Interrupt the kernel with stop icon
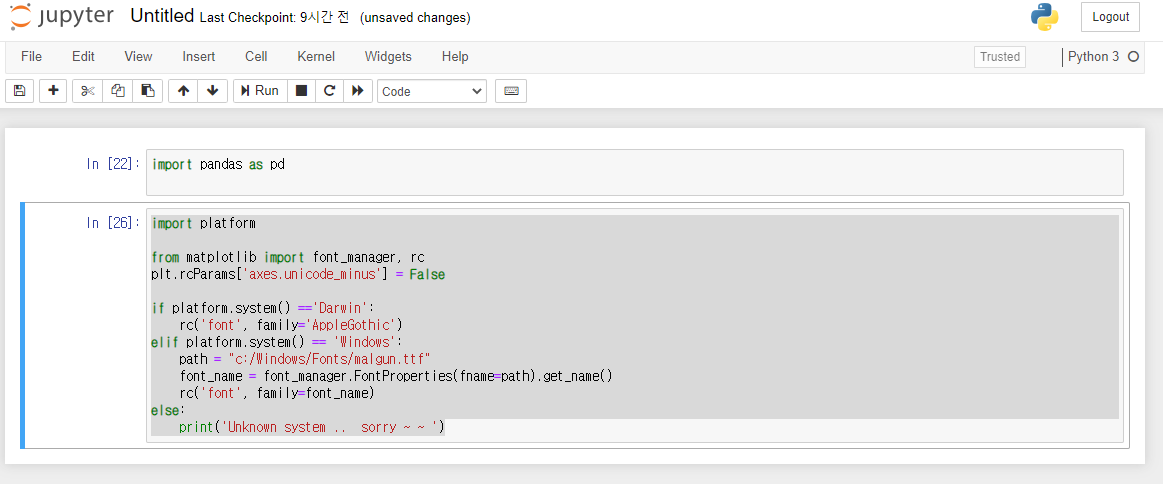The height and width of the screenshot is (484, 1163). [301, 91]
